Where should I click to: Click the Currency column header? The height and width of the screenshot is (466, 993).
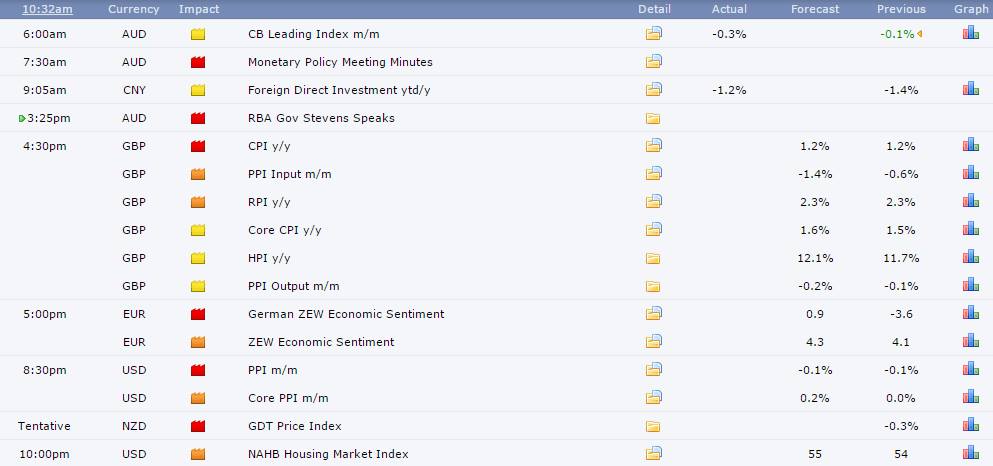tap(134, 9)
